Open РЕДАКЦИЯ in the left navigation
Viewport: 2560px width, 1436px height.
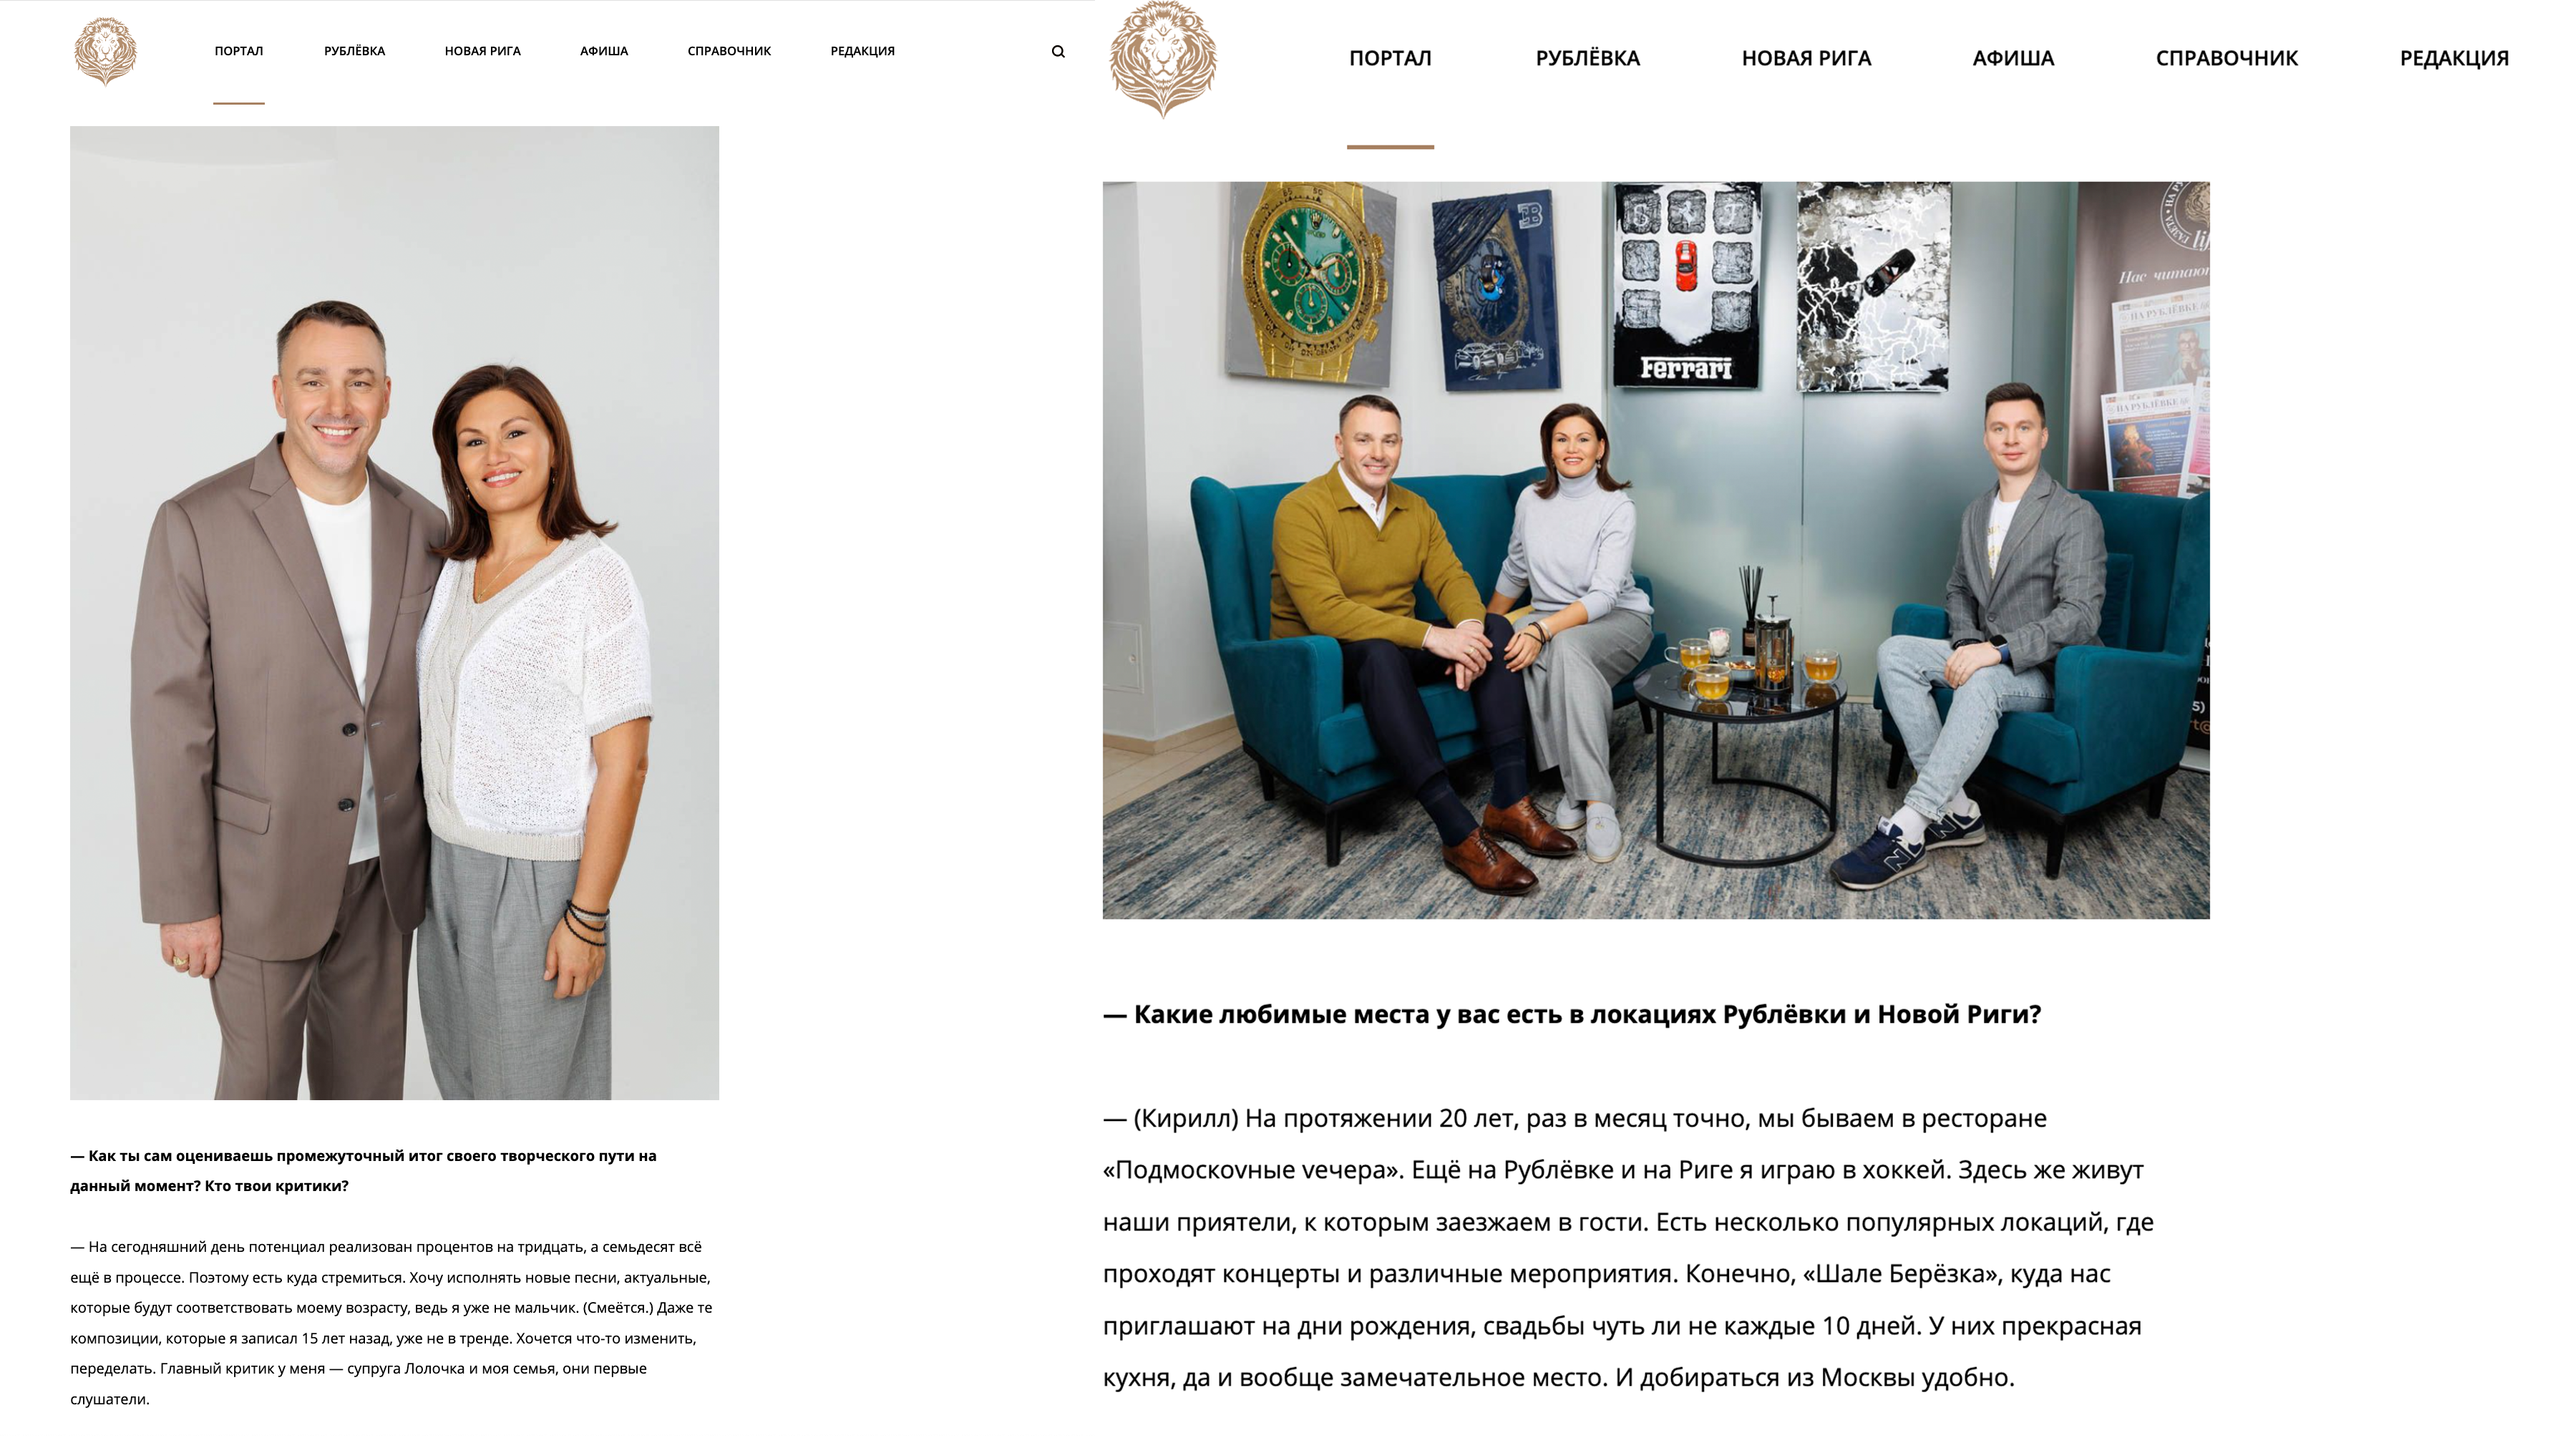[x=862, y=51]
